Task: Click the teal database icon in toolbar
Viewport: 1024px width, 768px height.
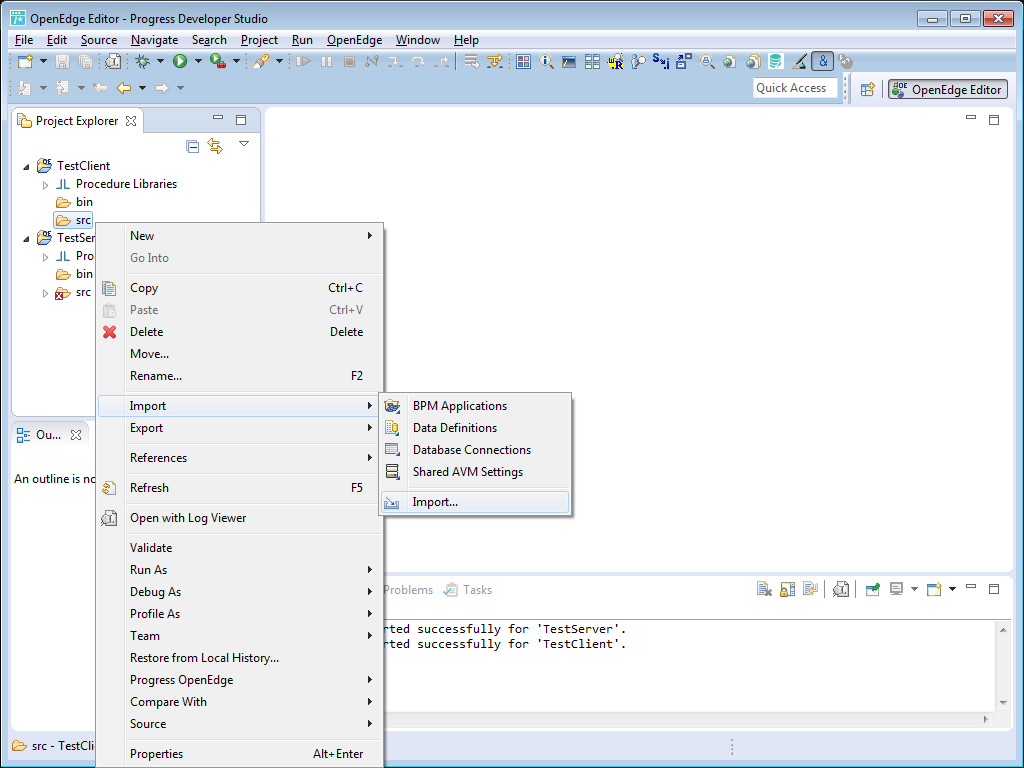Action: [x=775, y=61]
